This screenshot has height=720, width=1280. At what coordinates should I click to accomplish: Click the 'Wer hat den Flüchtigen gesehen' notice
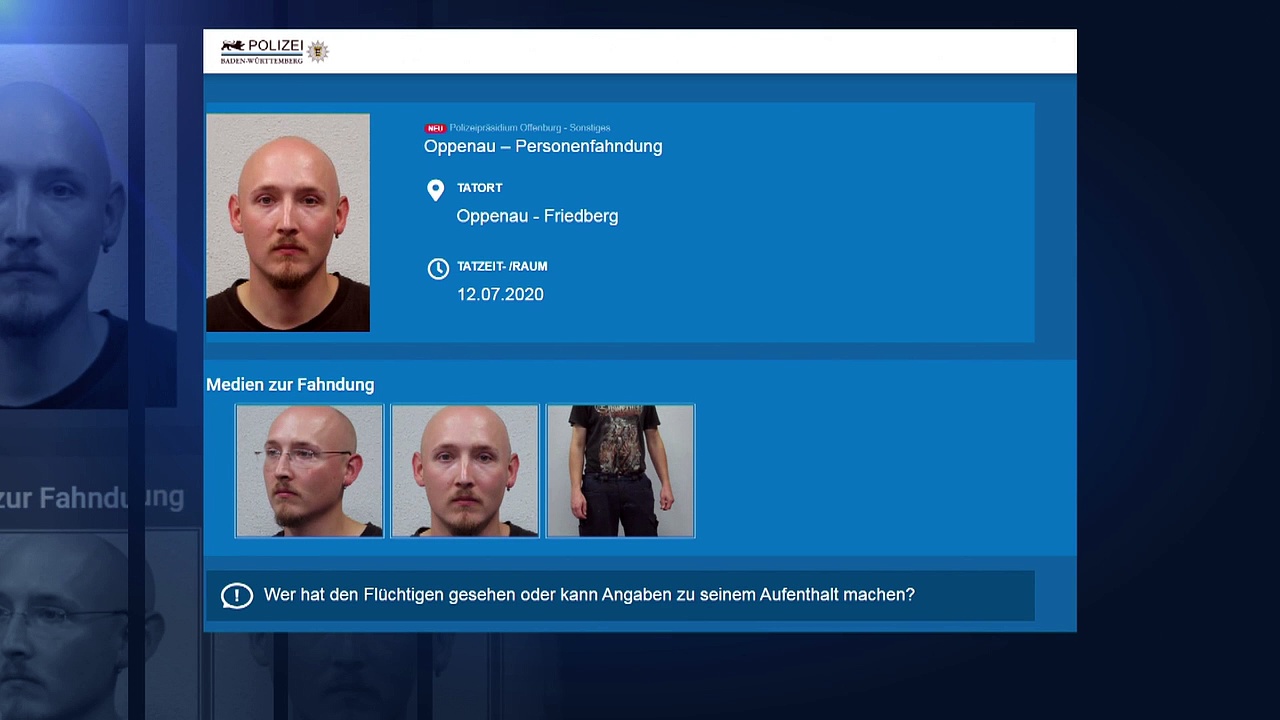589,595
